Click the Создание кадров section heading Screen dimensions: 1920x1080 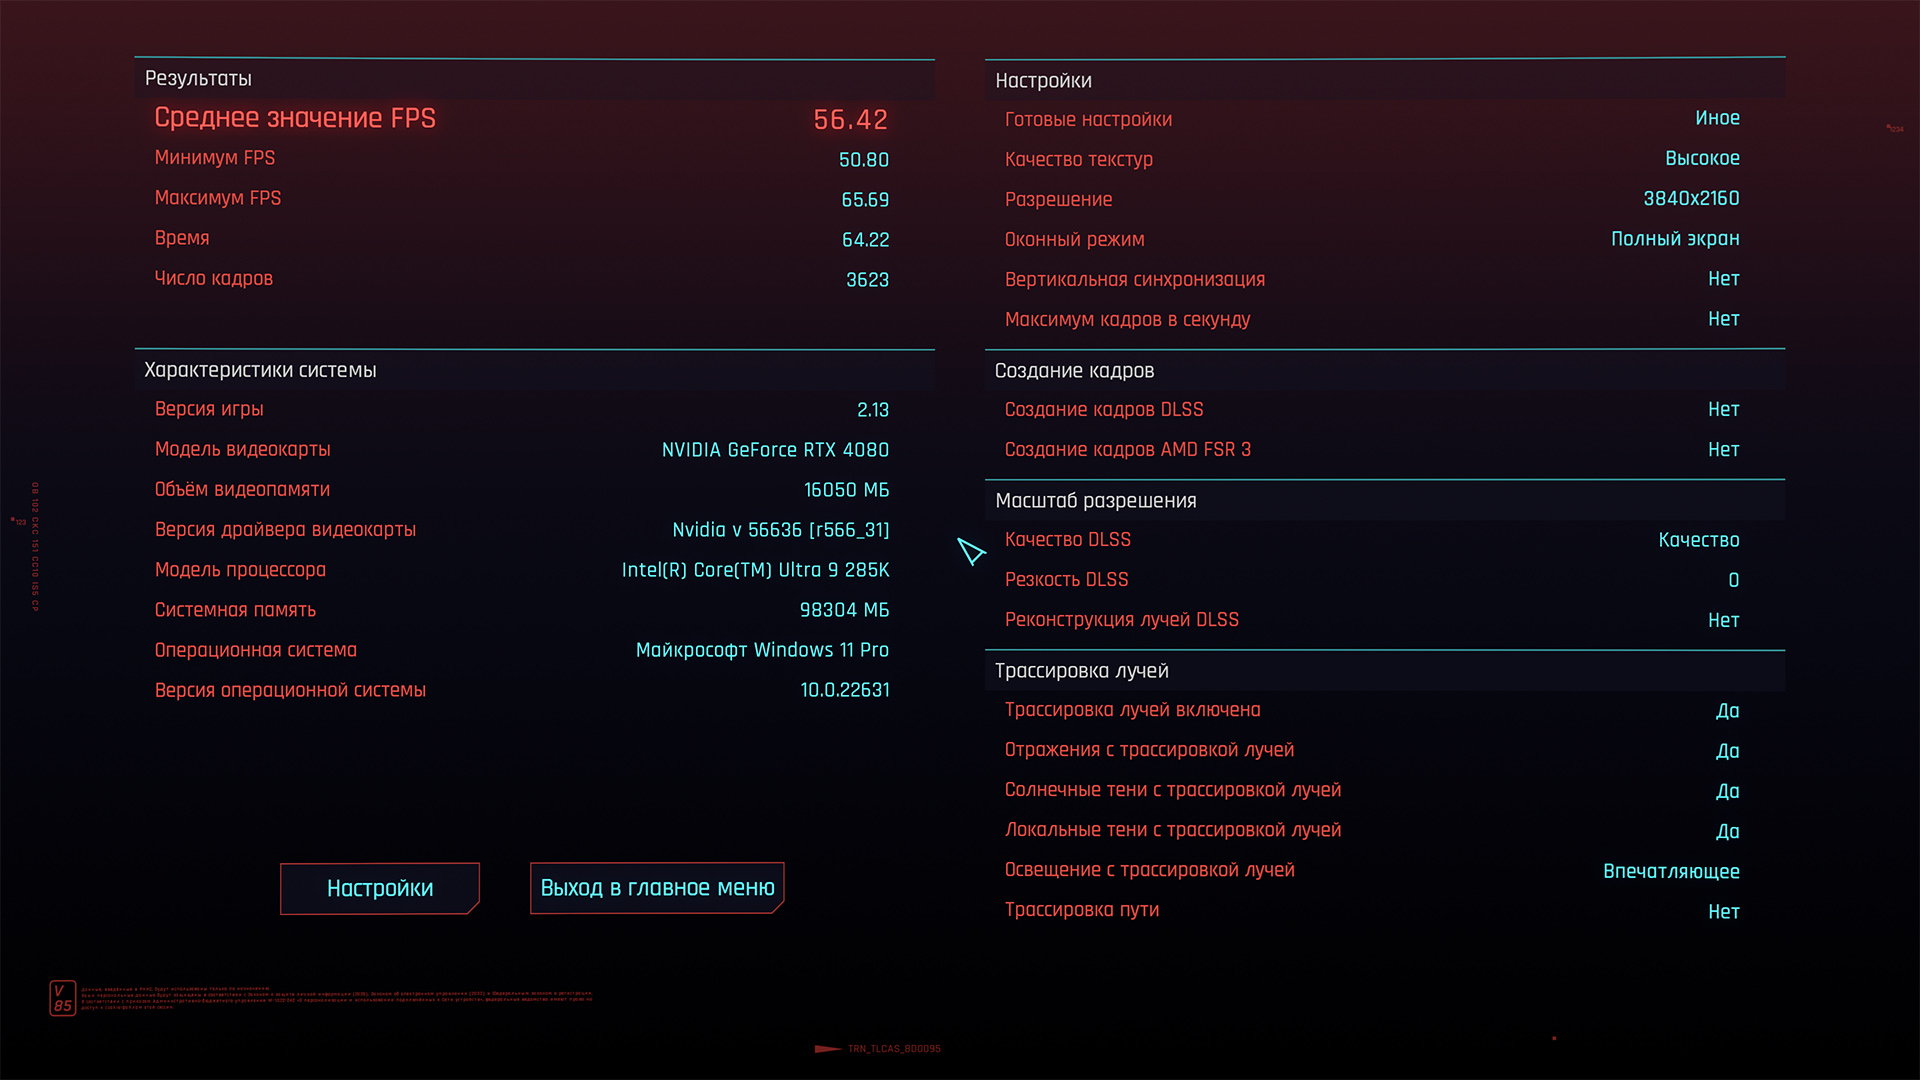[1074, 371]
